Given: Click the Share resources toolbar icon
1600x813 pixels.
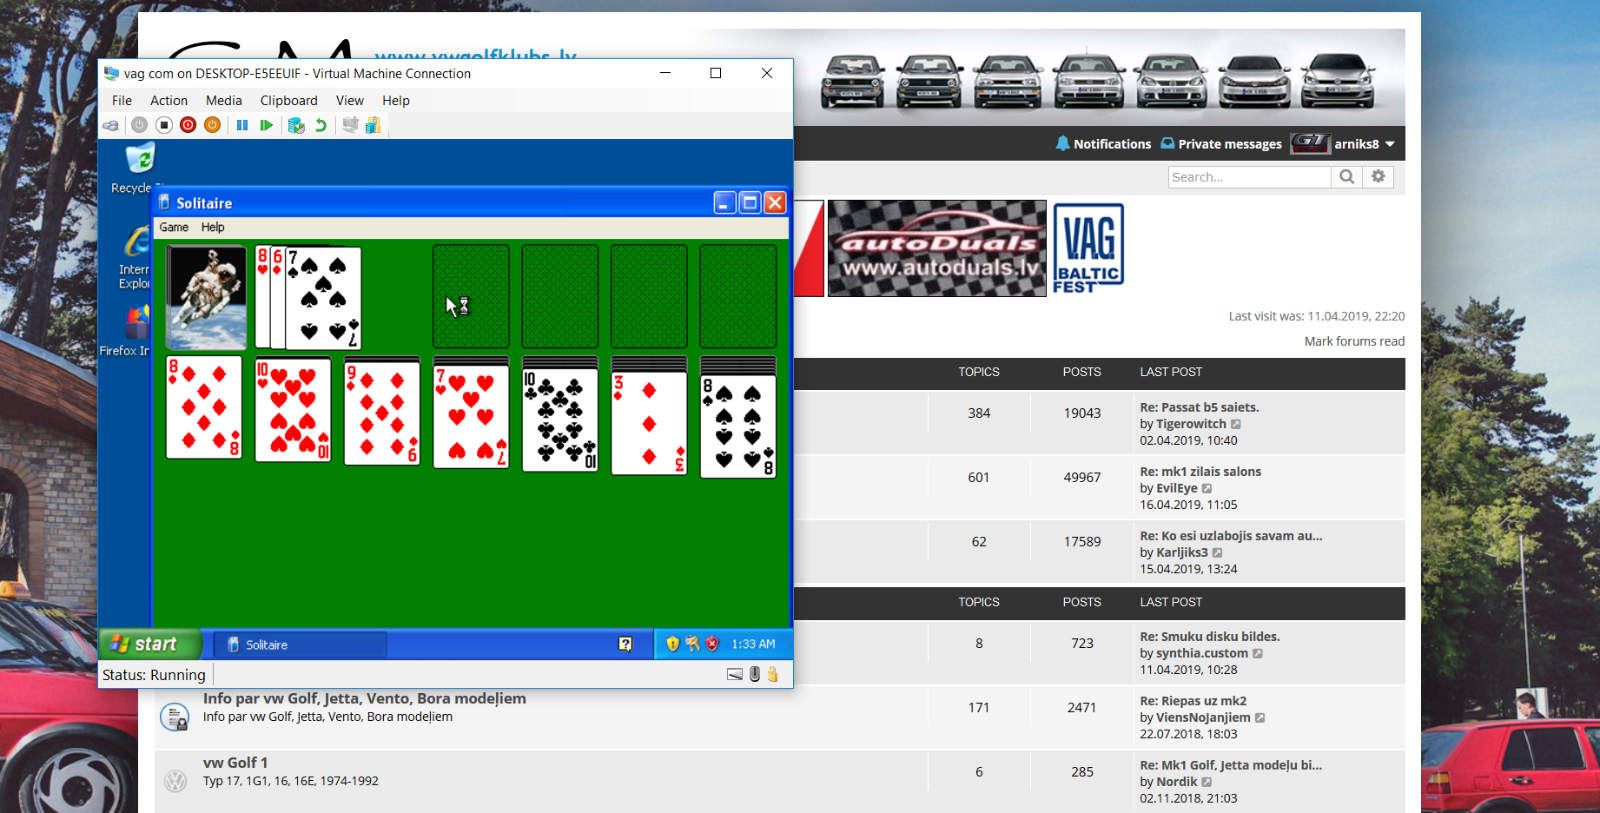Looking at the screenshot, I should click(373, 125).
